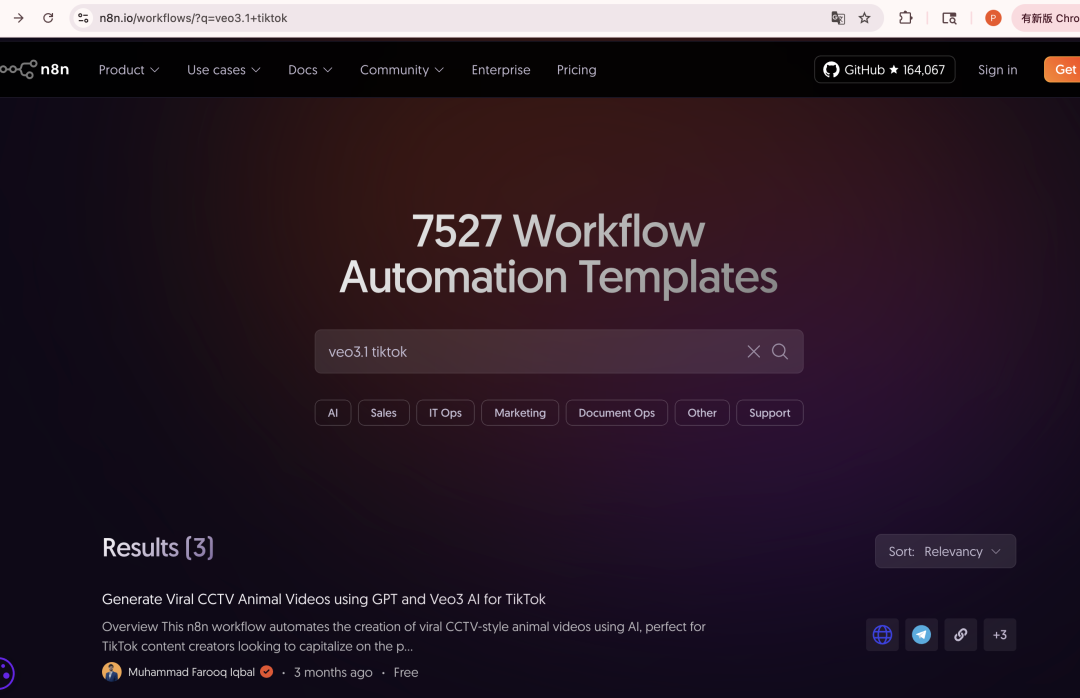Click the globe integration icon on the result

click(882, 635)
